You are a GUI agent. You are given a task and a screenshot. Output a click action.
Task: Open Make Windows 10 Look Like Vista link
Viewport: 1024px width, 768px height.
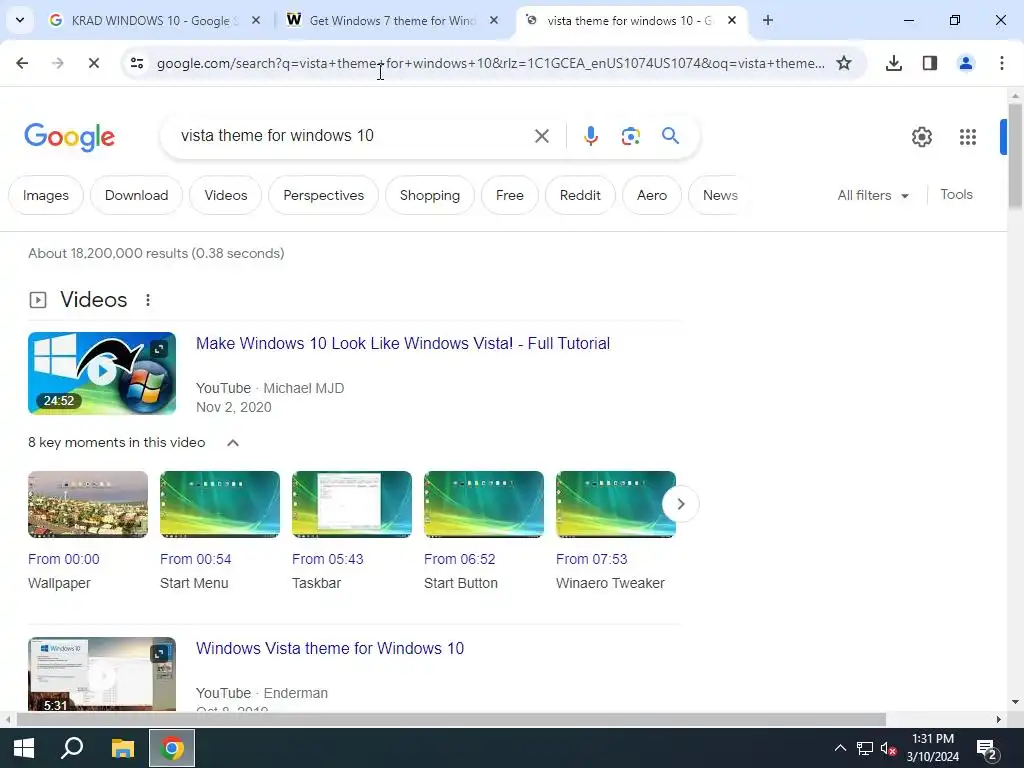pos(403,344)
